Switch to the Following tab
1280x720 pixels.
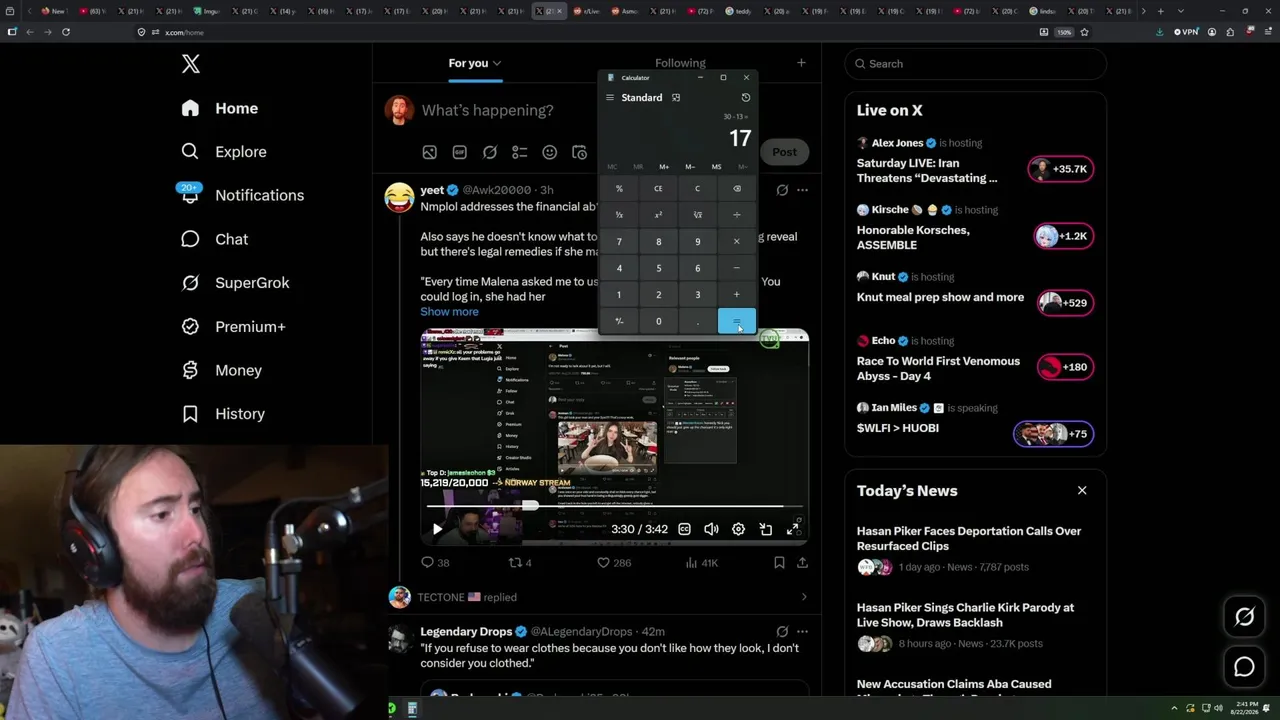(x=680, y=63)
